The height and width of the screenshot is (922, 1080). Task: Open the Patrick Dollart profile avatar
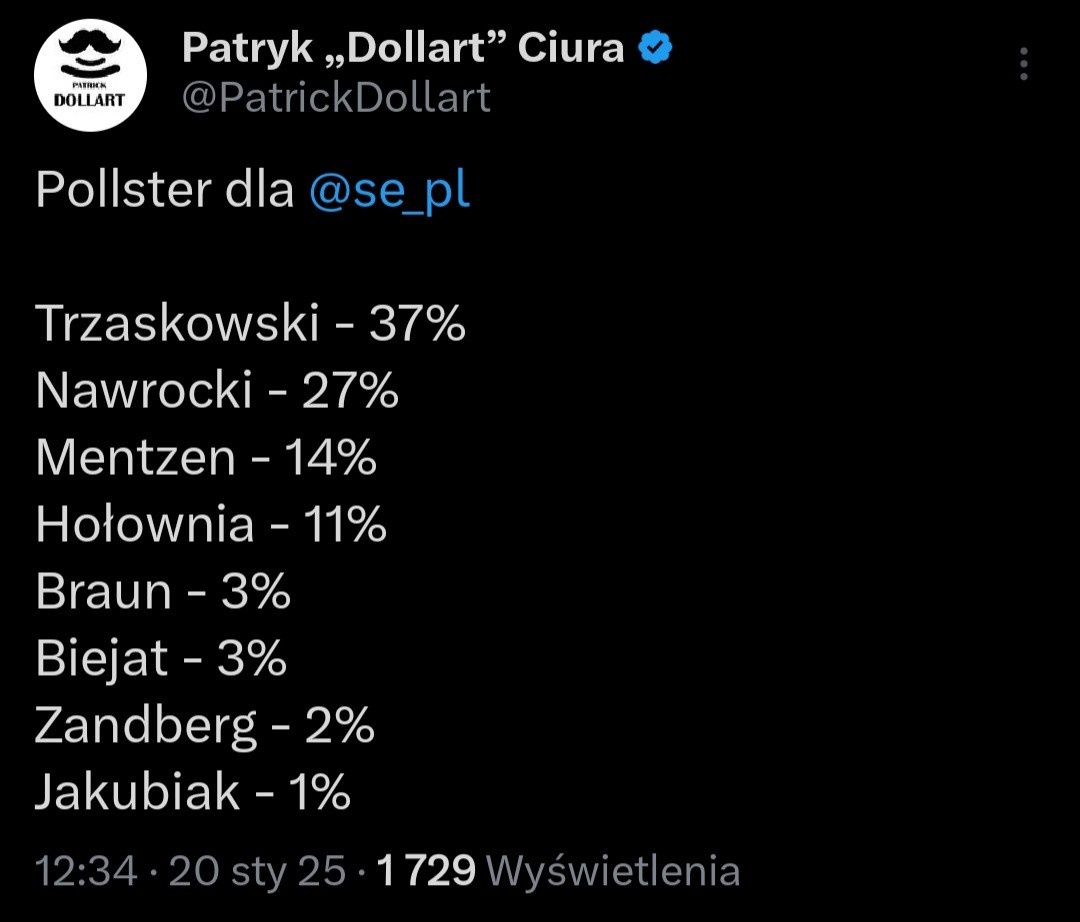coord(91,74)
